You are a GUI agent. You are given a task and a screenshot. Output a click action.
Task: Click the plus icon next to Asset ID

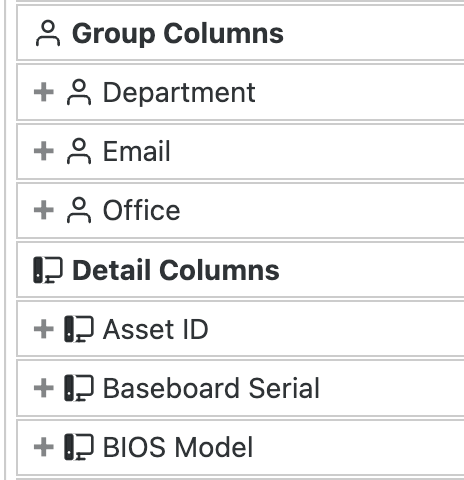pos(44,329)
